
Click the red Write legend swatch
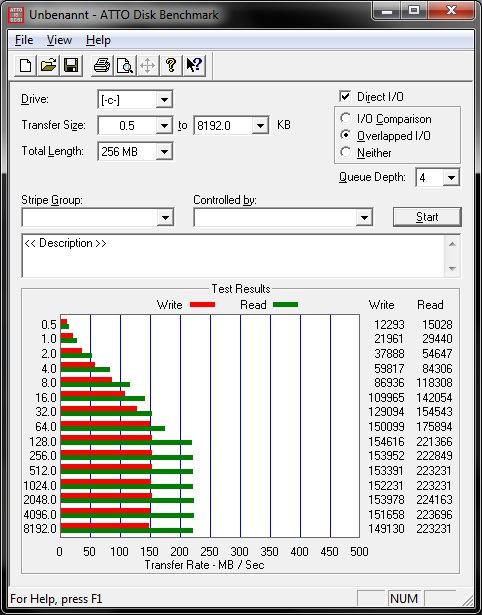202,304
